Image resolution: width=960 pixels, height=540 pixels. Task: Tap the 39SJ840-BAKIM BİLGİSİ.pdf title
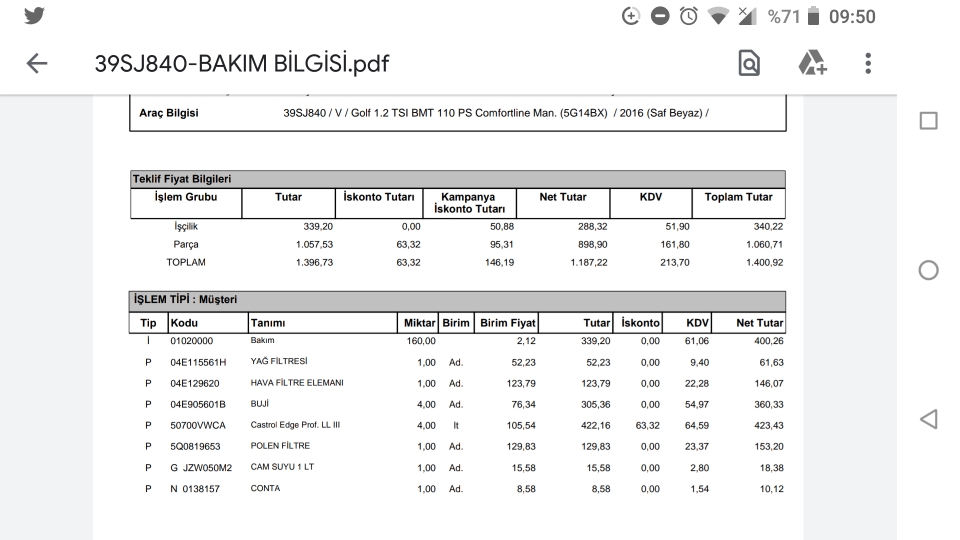[x=241, y=64]
